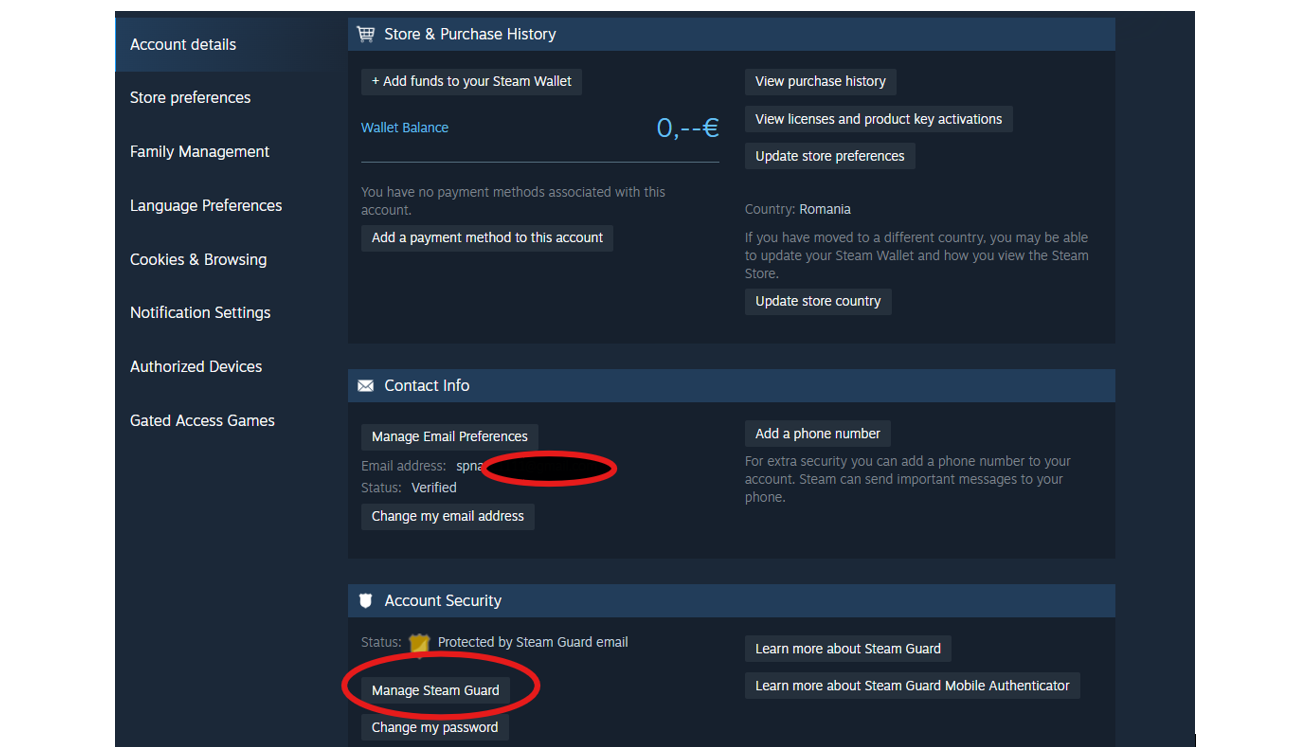This screenshot has height=747, width=1312.
Task: Open Notification Settings in the sidebar
Action: point(200,313)
